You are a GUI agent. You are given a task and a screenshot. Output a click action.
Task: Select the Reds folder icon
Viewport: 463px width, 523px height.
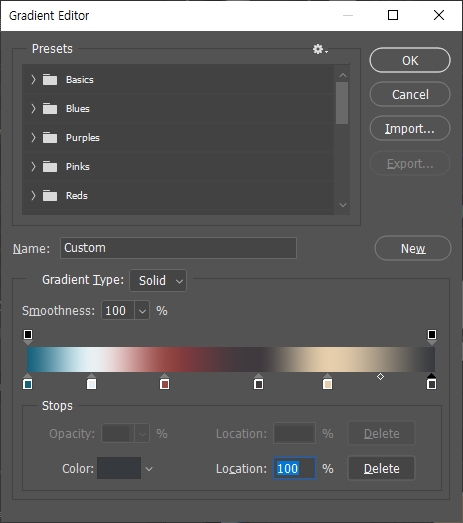coord(50,195)
